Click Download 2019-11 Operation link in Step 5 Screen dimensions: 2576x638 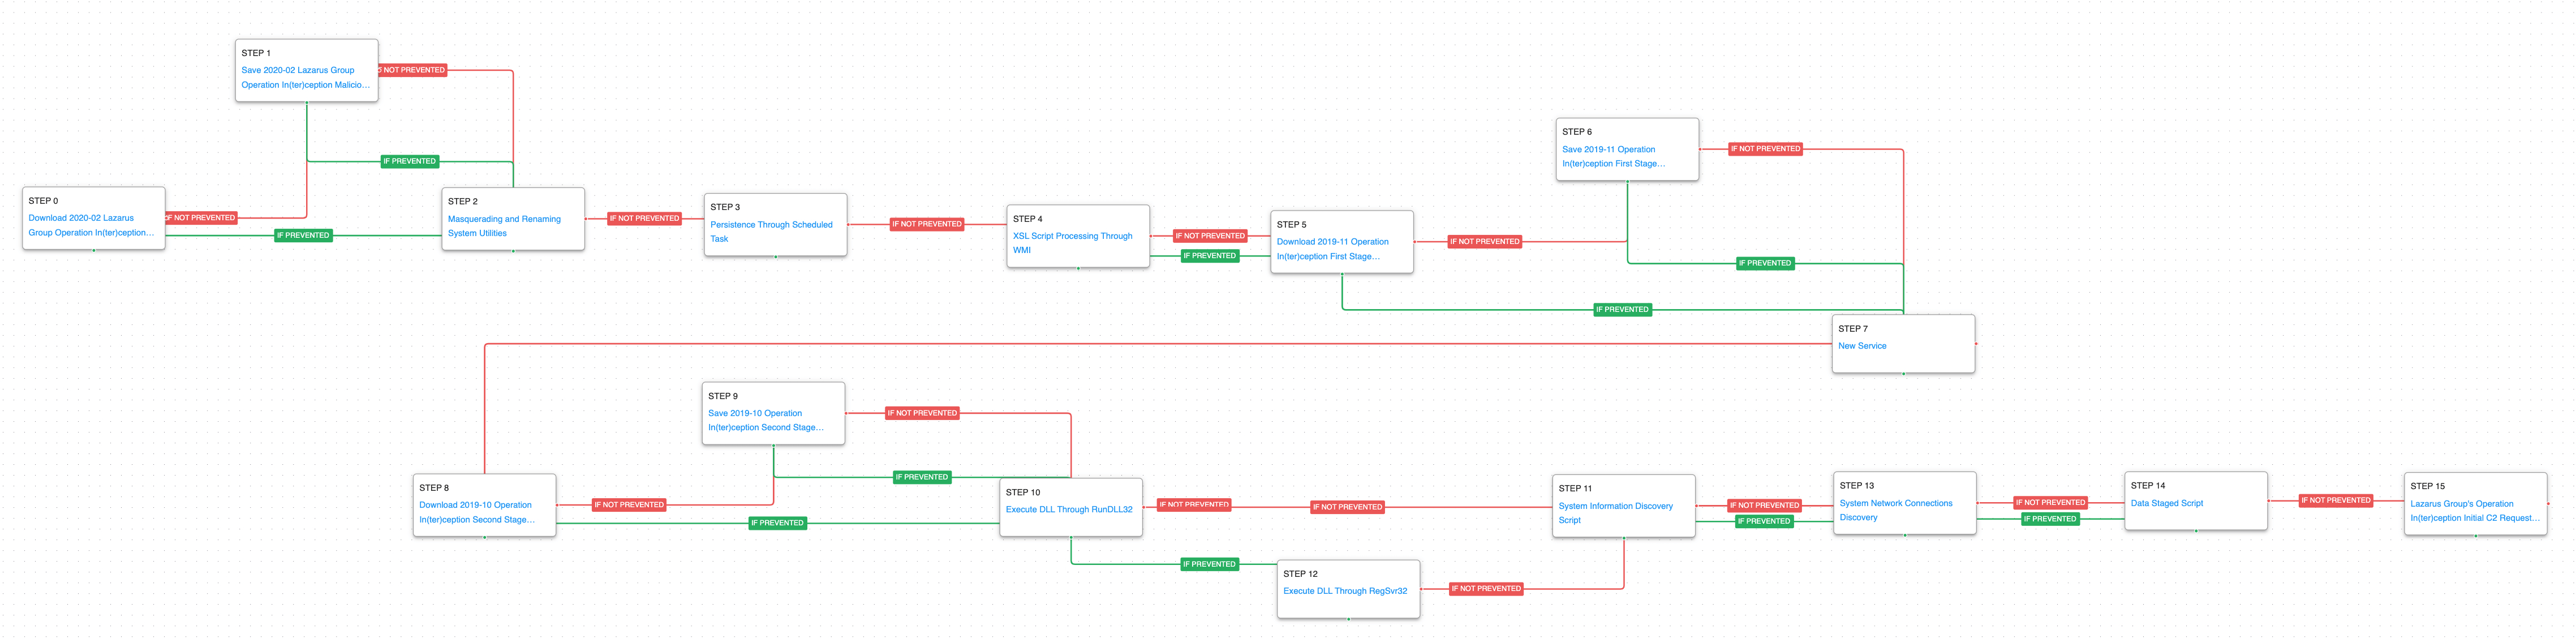(1332, 242)
